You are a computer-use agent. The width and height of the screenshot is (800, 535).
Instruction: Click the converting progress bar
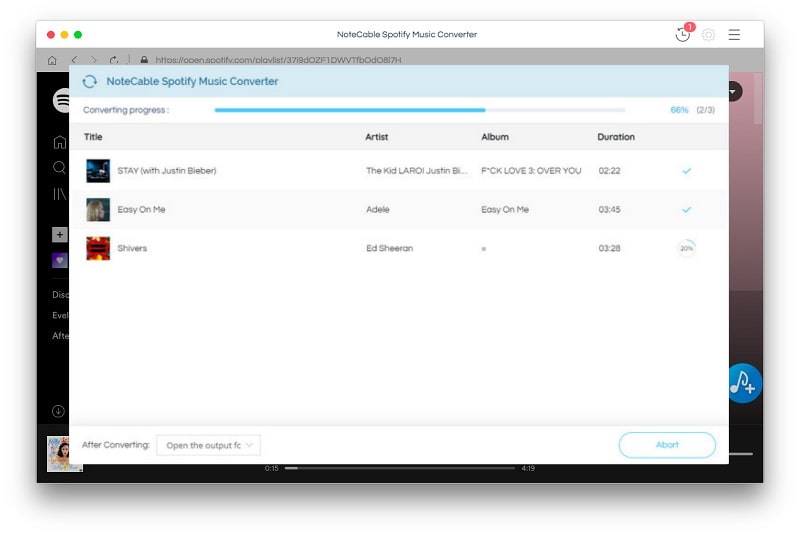pyautogui.click(x=420, y=110)
